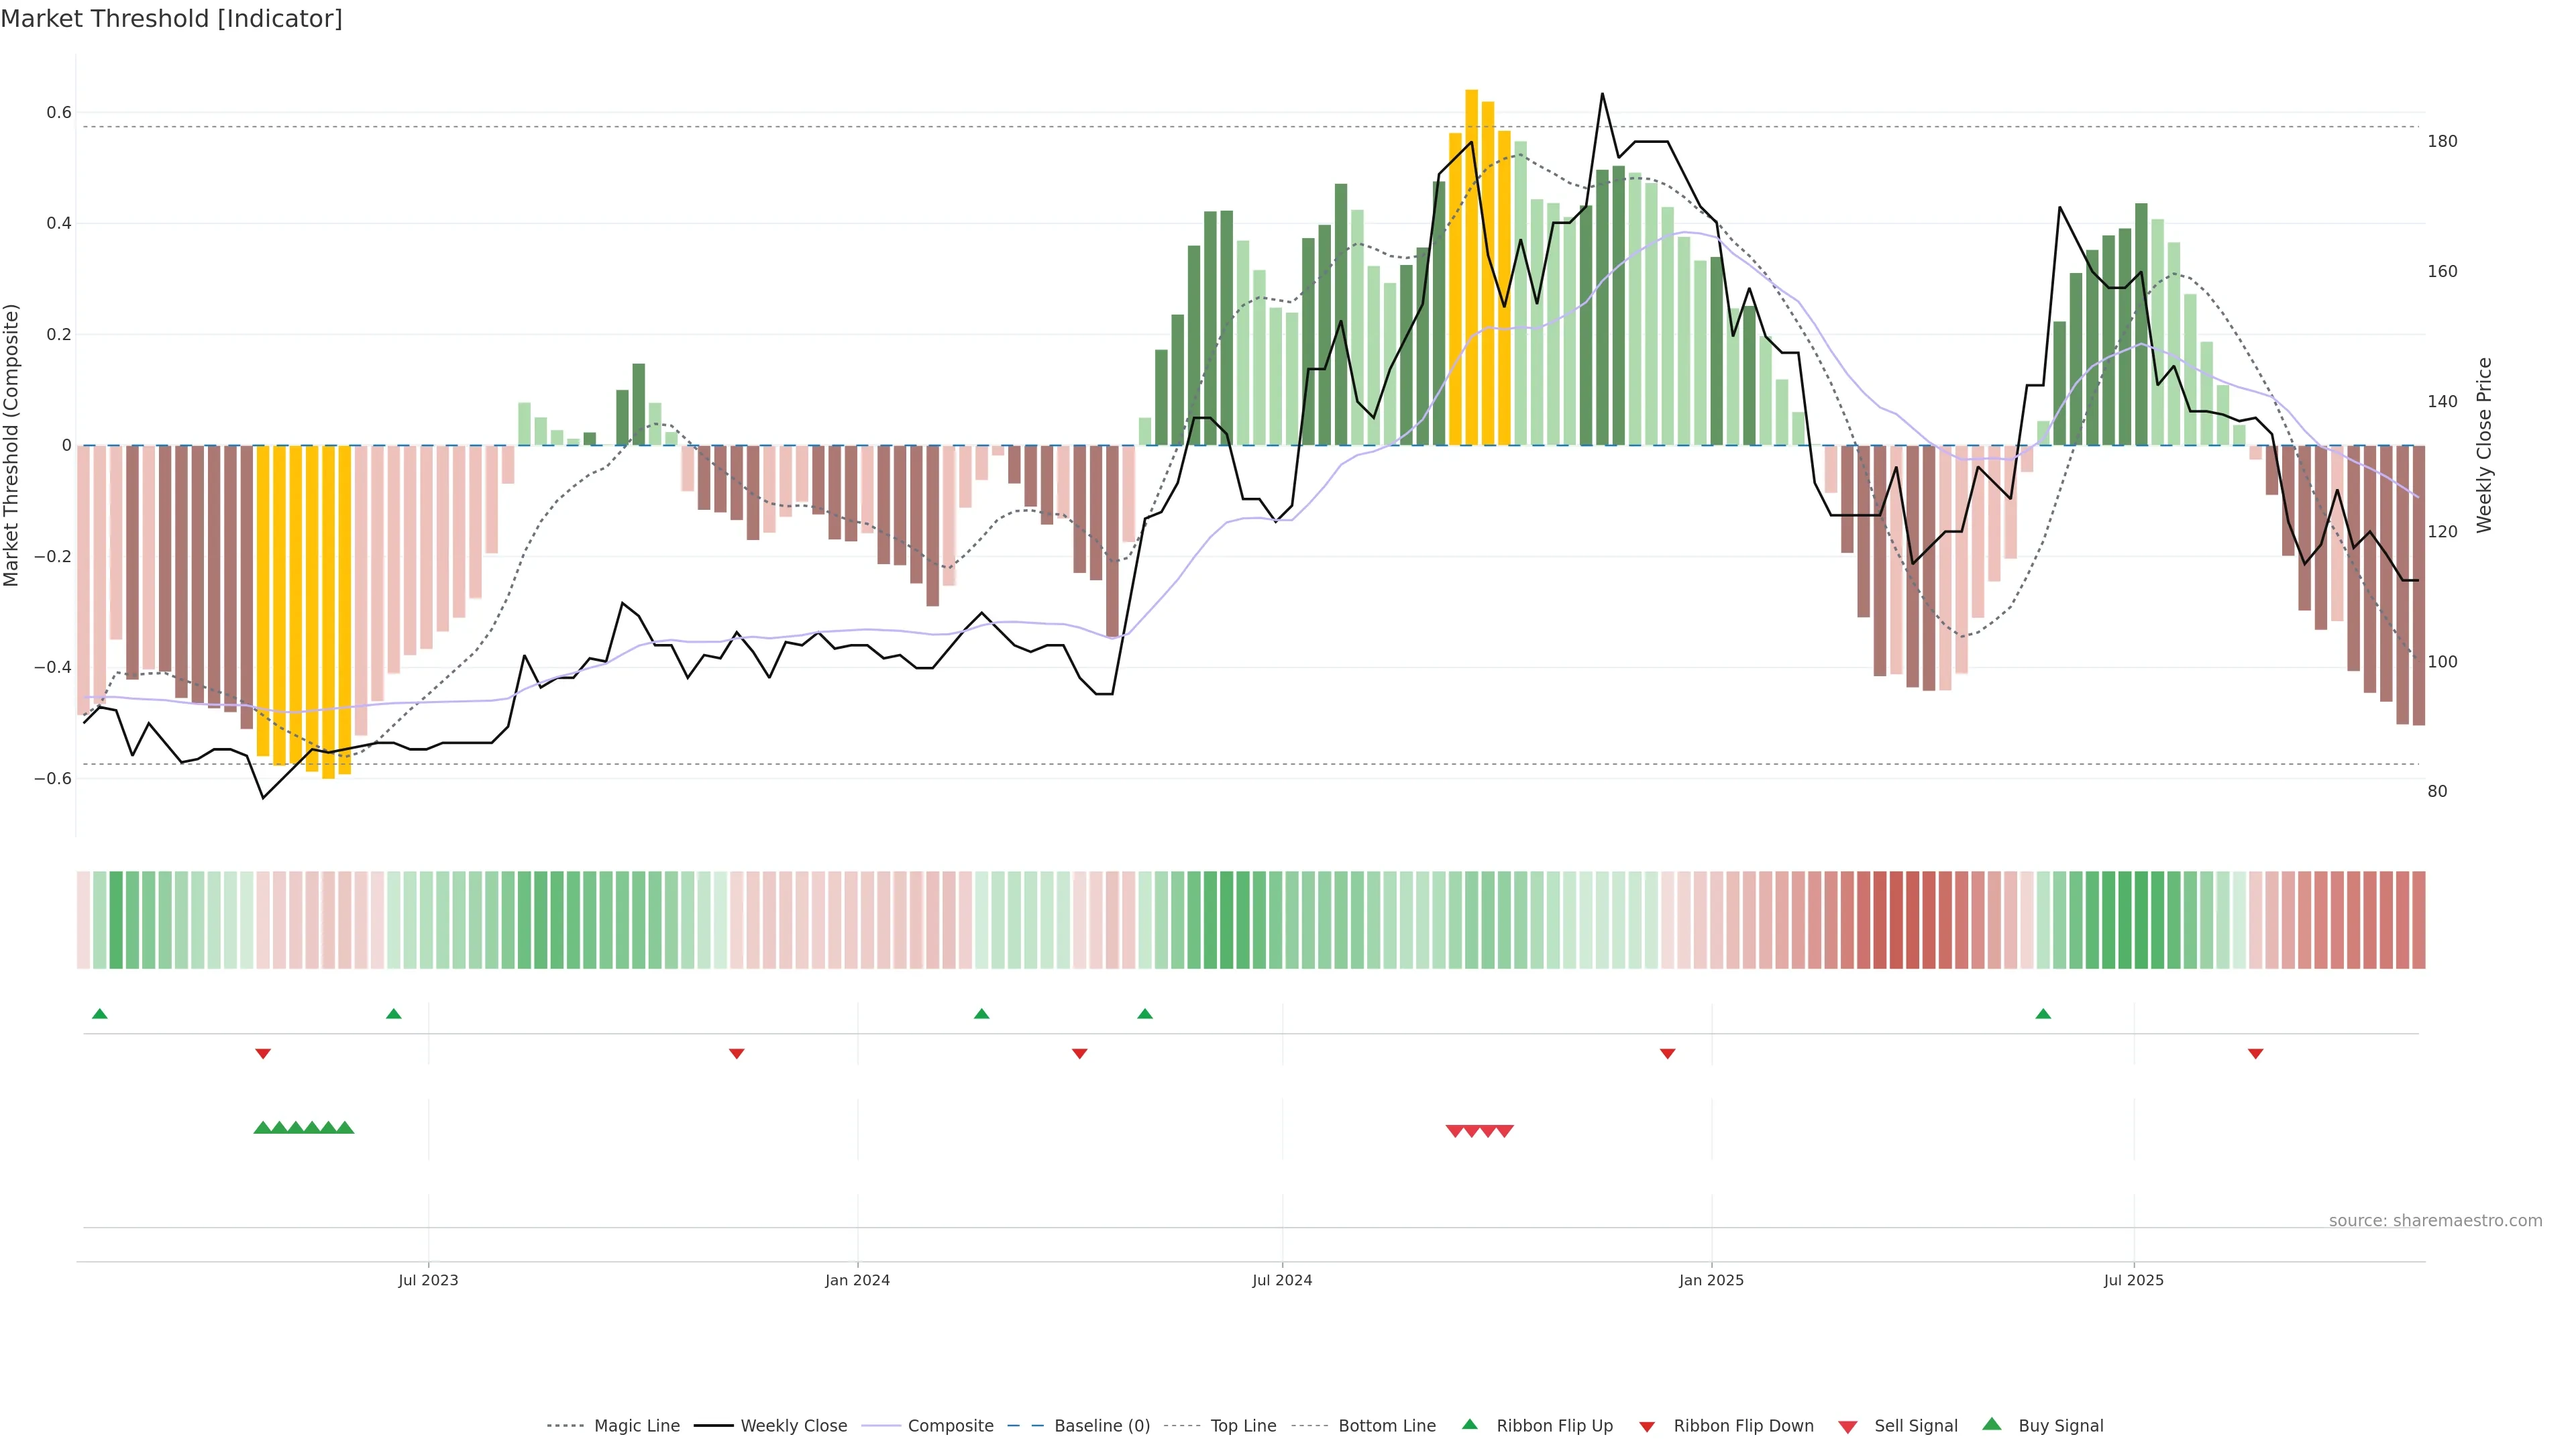Click the last red ribbon flip down marker
This screenshot has height=1449, width=2576.
(2255, 1053)
